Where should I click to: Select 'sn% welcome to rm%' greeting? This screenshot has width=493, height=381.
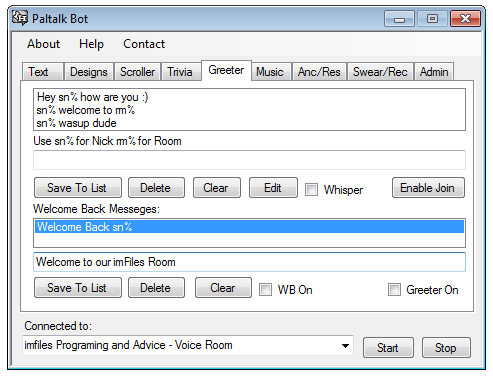point(249,110)
